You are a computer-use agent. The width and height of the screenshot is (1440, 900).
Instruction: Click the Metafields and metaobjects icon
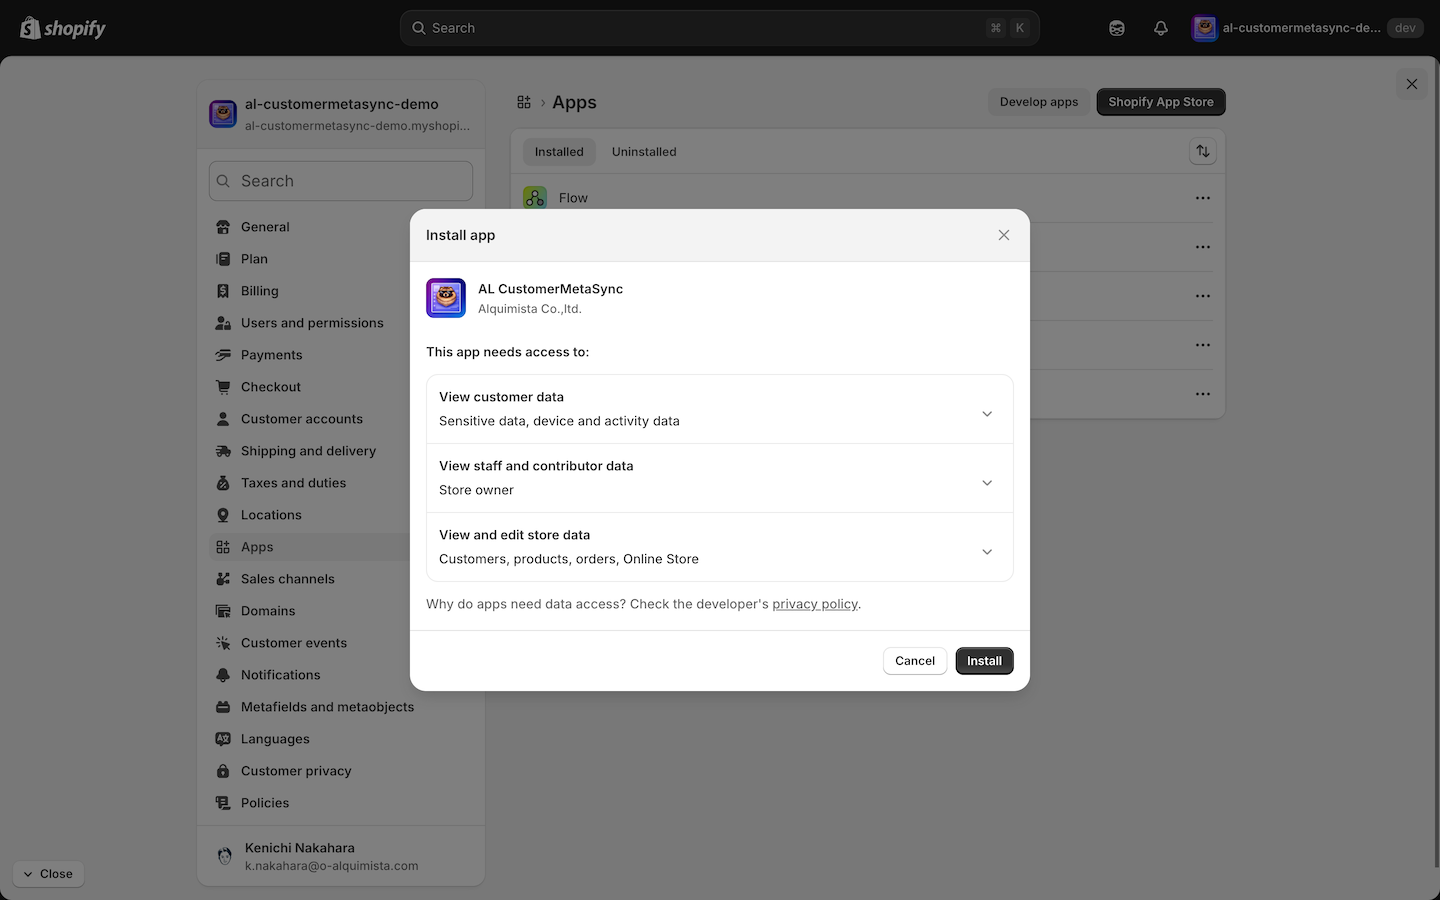[x=223, y=707]
